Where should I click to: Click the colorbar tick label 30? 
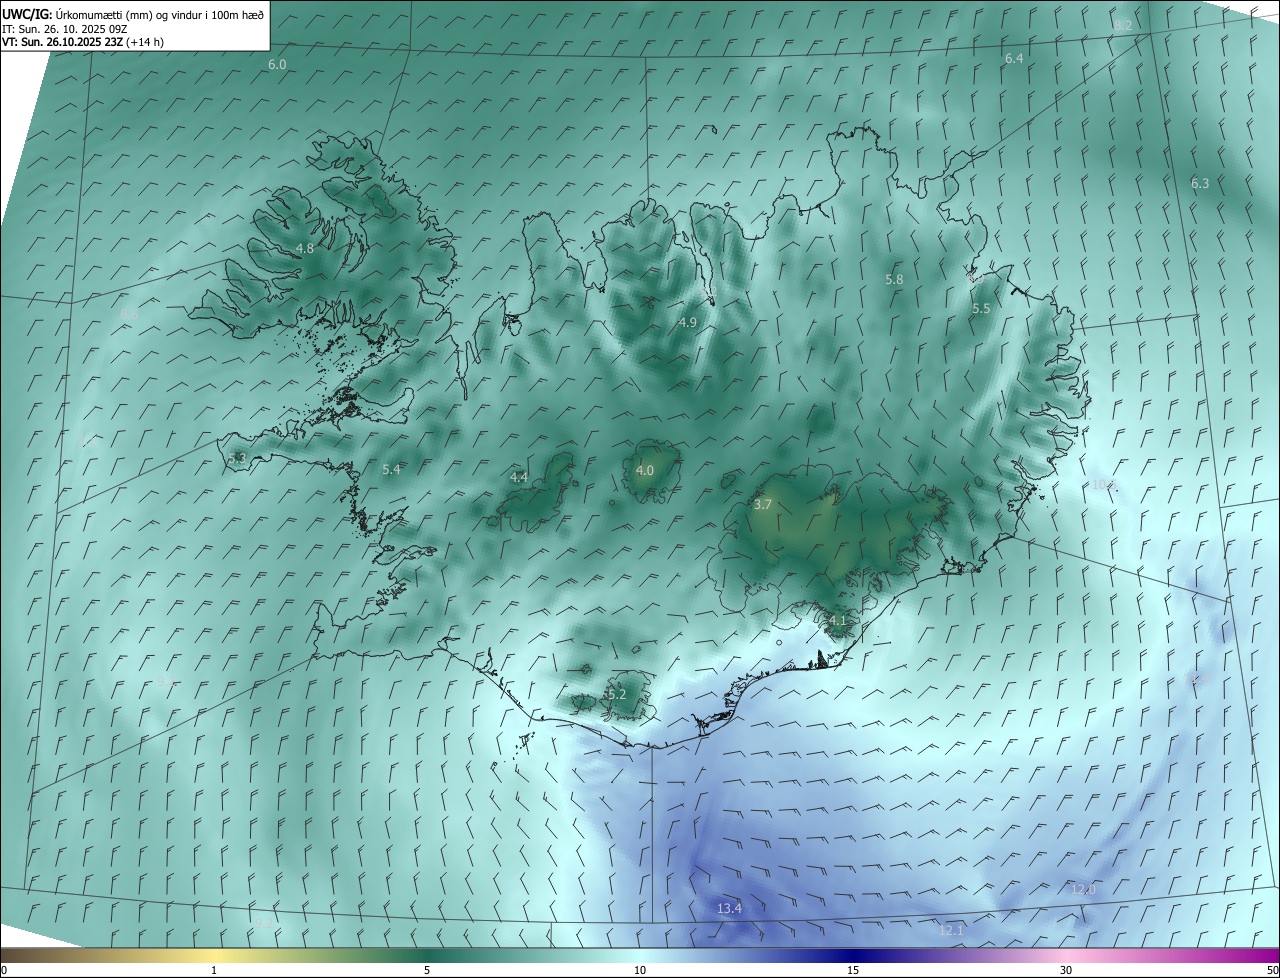(1066, 971)
